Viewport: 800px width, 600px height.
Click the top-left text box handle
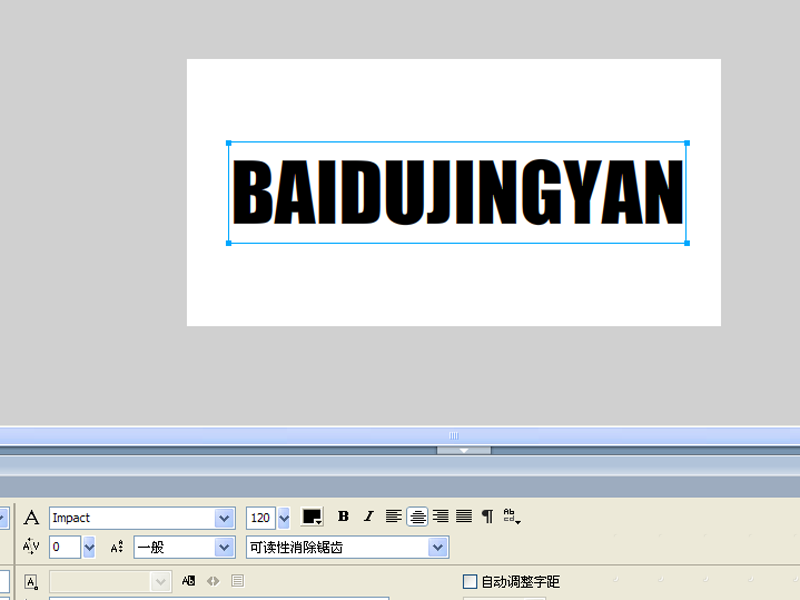[229, 143]
